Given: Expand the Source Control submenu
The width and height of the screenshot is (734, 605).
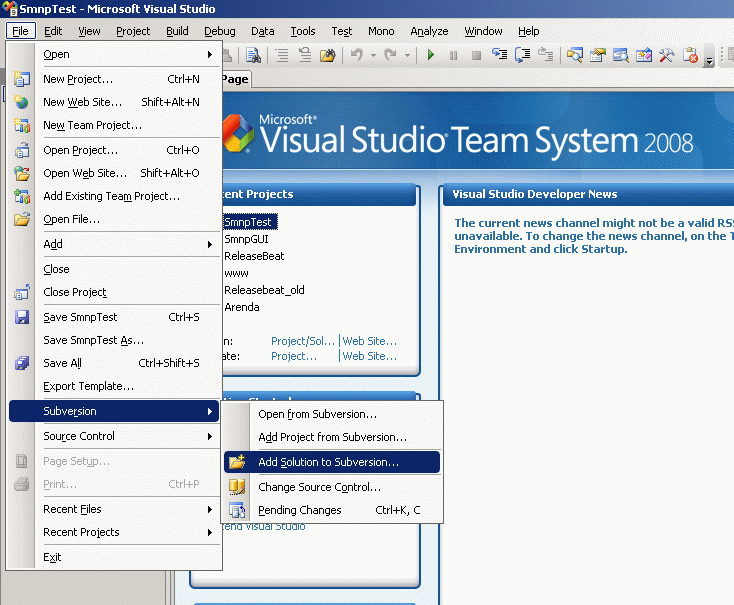Looking at the screenshot, I should (210, 436).
